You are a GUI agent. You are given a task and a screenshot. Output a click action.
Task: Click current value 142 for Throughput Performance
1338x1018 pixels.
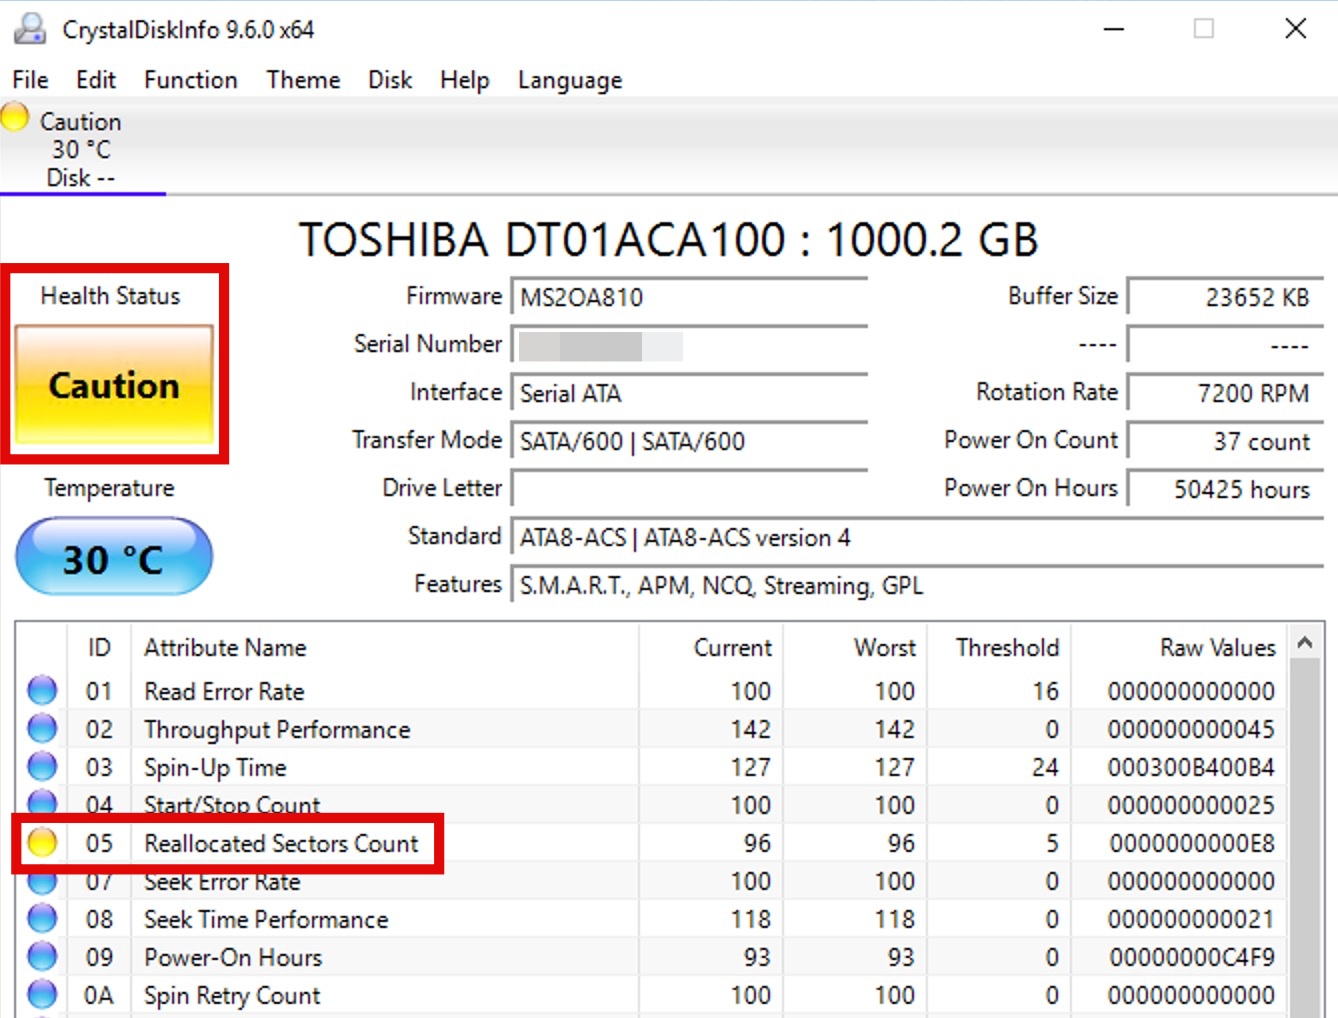[x=750, y=729]
